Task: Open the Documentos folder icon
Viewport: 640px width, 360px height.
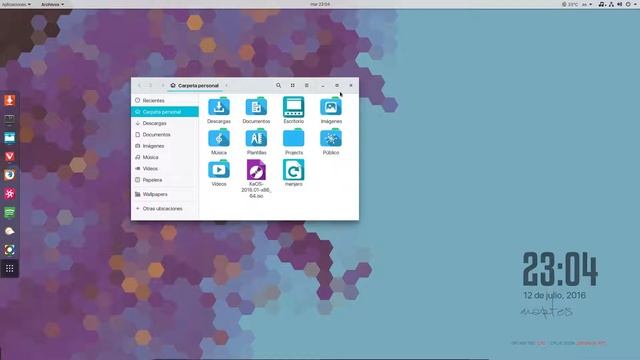Action: point(256,107)
